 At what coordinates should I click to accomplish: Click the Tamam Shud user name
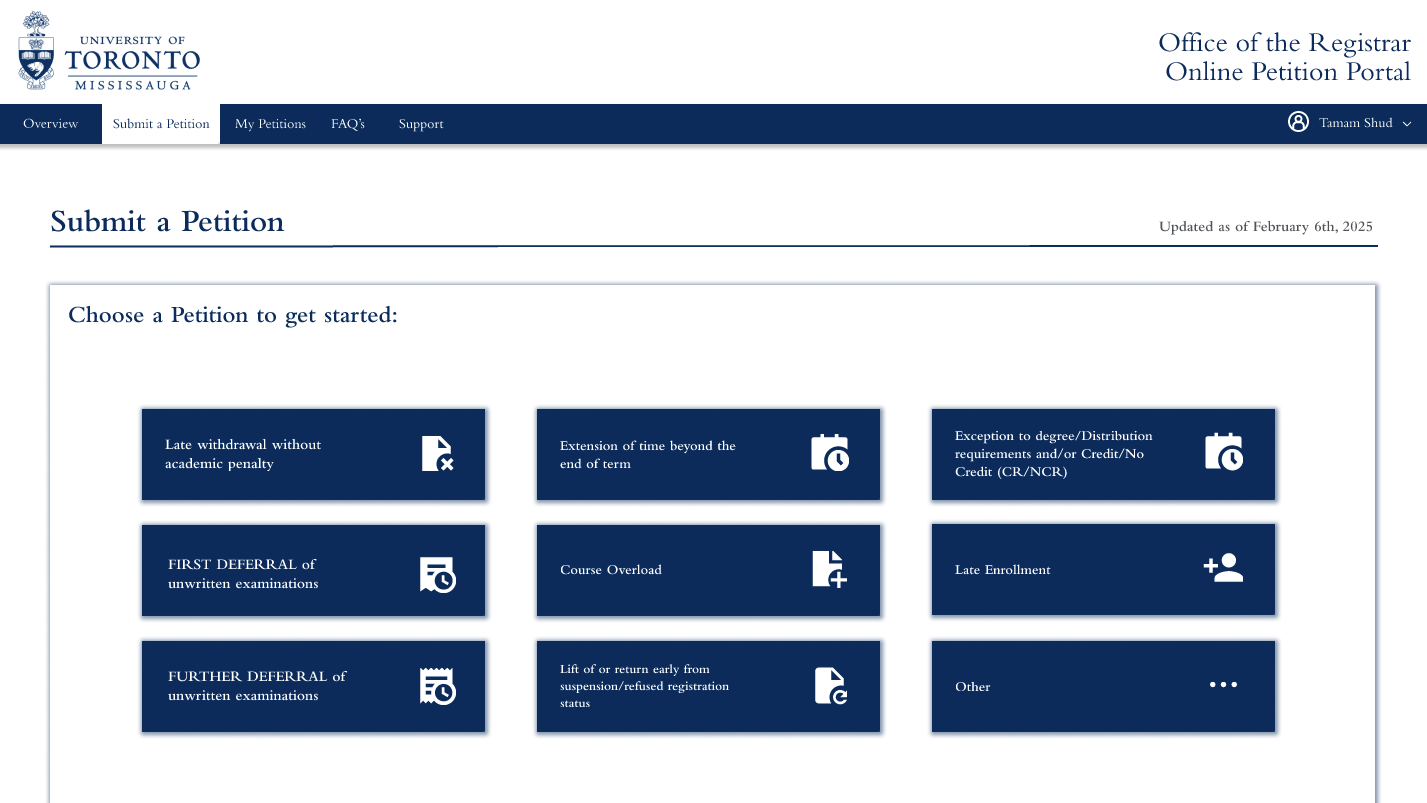click(1355, 123)
